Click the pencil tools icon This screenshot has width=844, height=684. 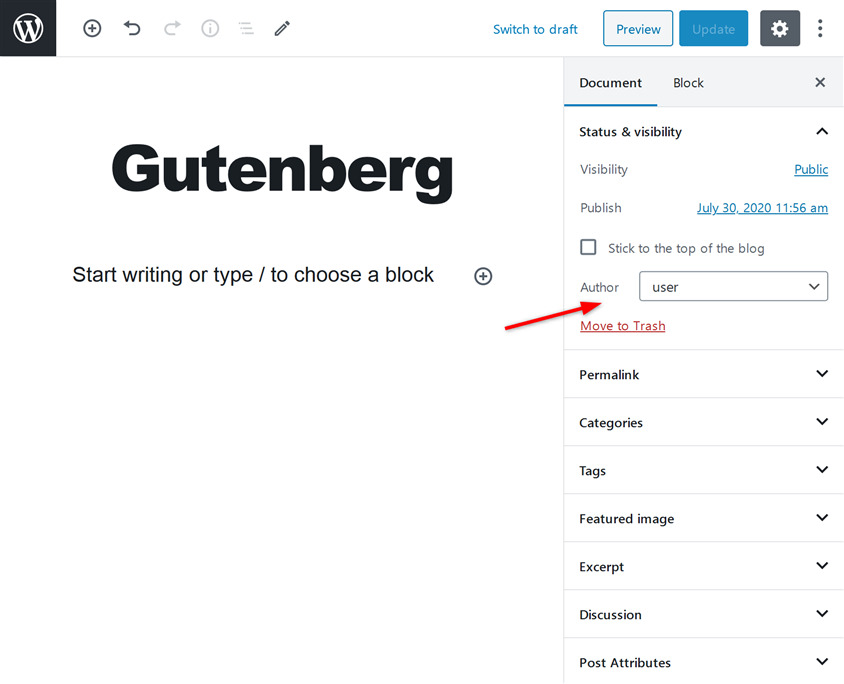click(x=282, y=29)
